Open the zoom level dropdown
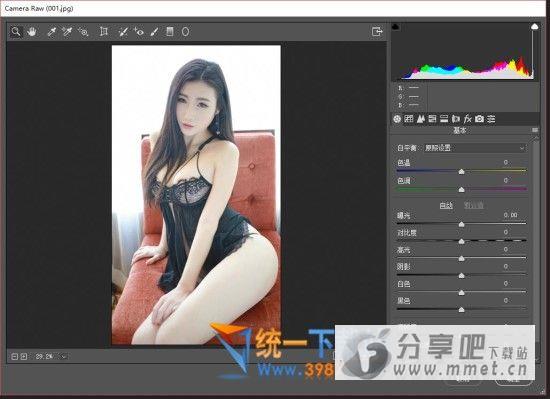Image resolution: width=550 pixels, height=399 pixels. (63, 357)
